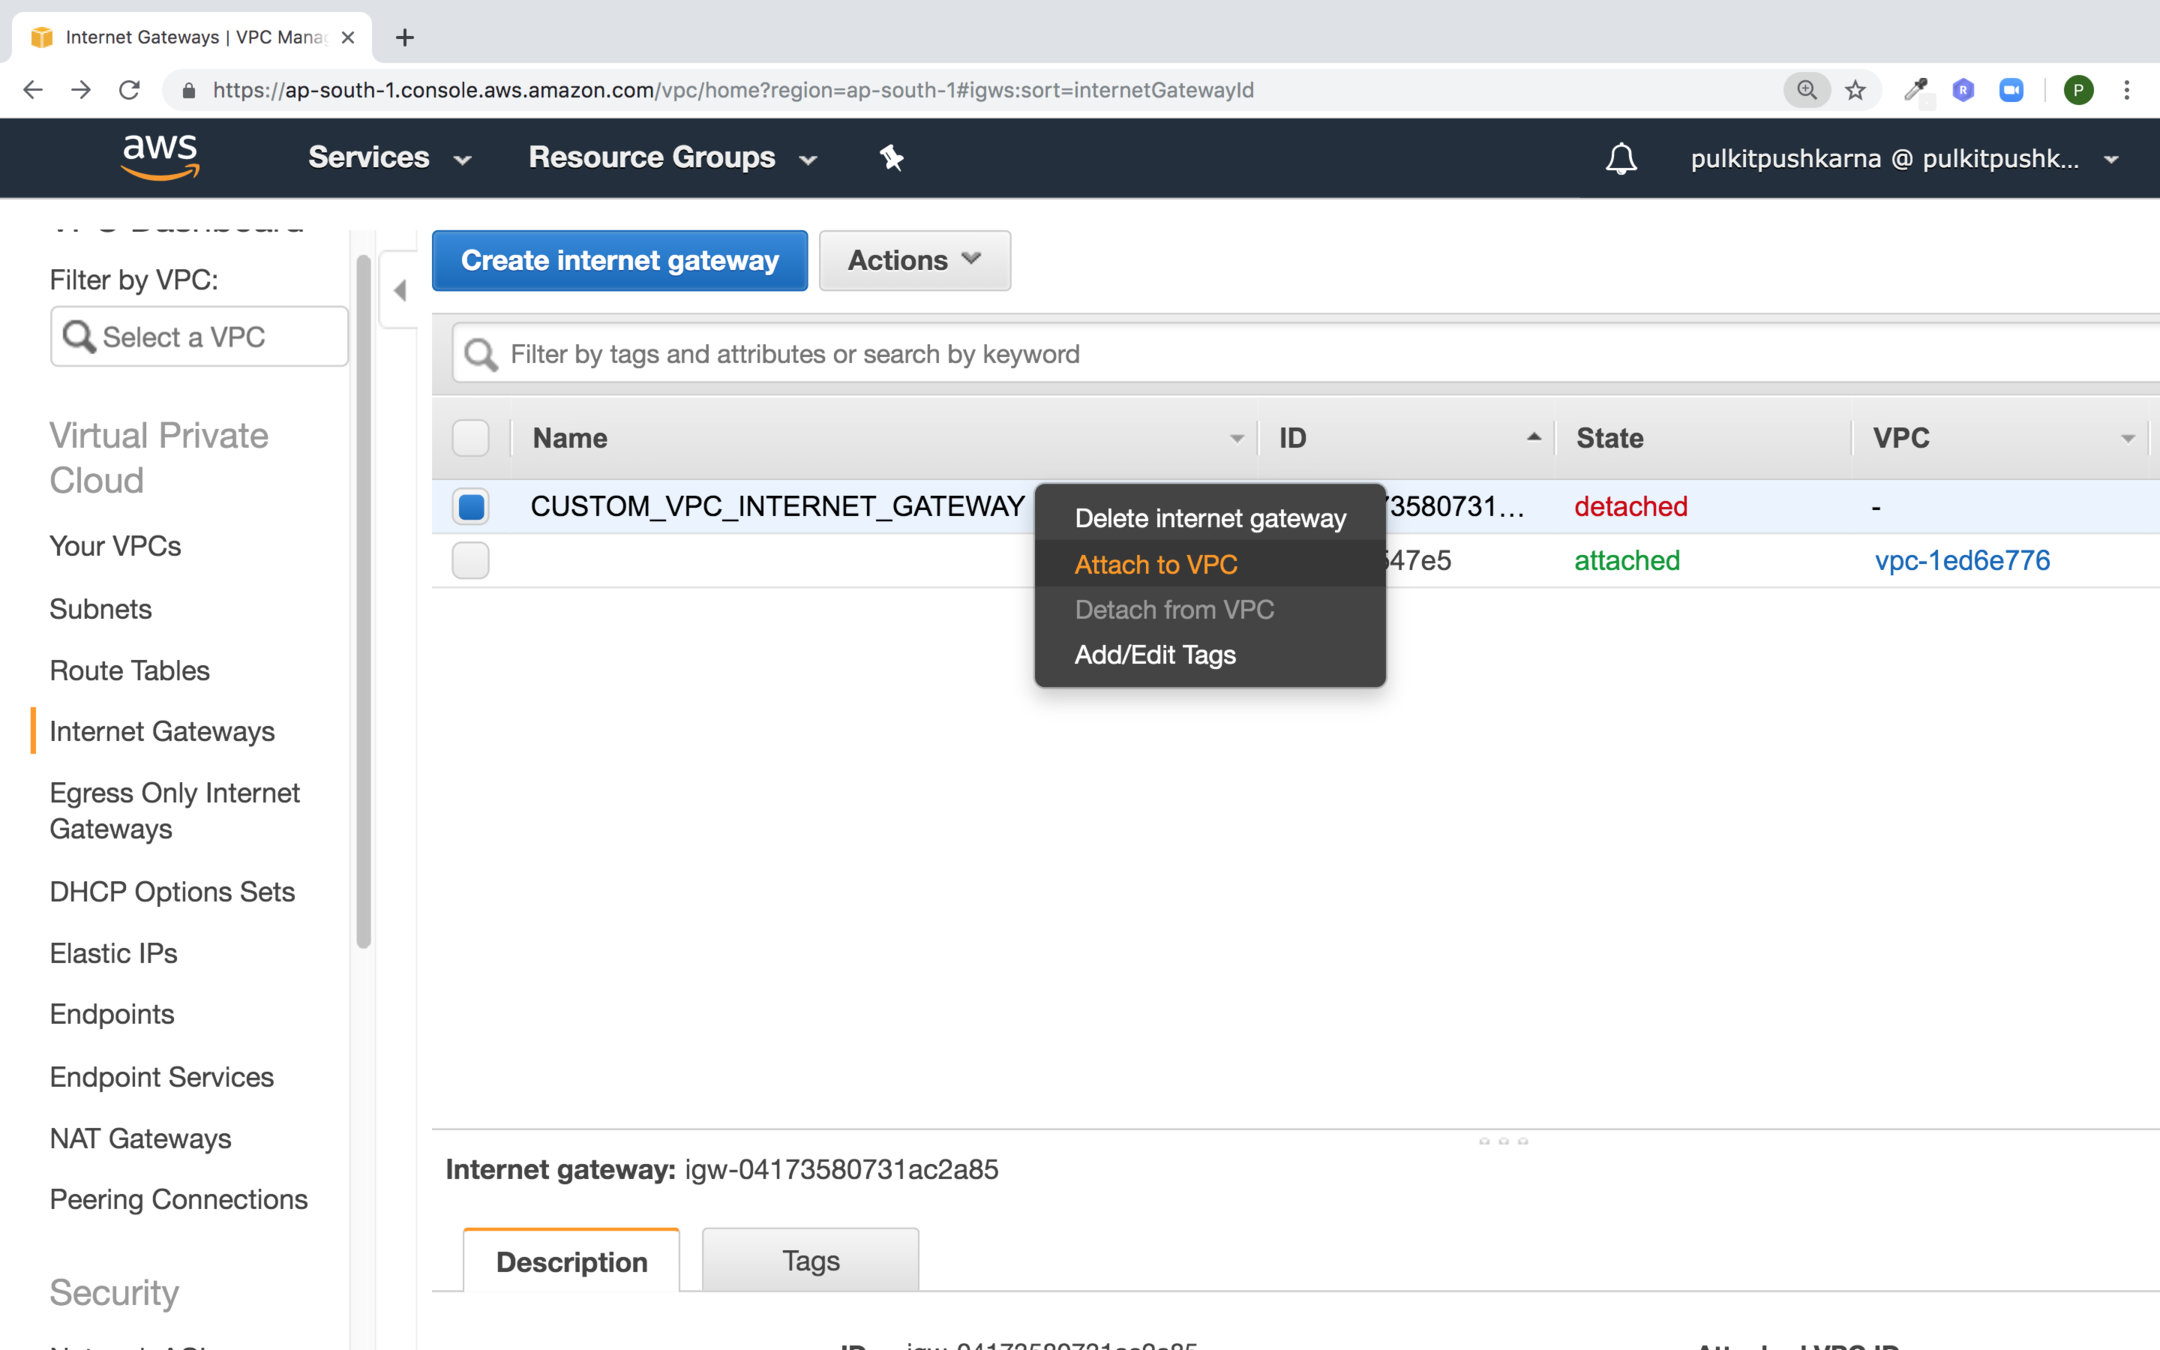
Task: Toggle the select-all checkbox in the header
Action: pos(471,438)
